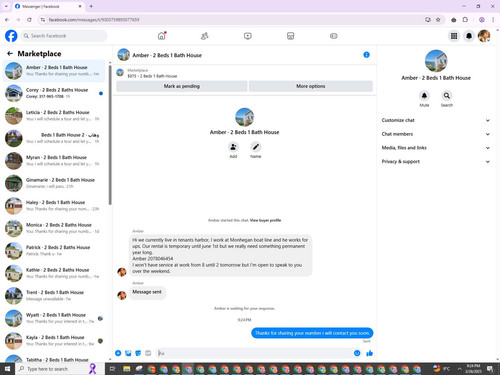The height and width of the screenshot is (375, 500).
Task: Click the Name pencil icon in chat
Action: (x=256, y=147)
